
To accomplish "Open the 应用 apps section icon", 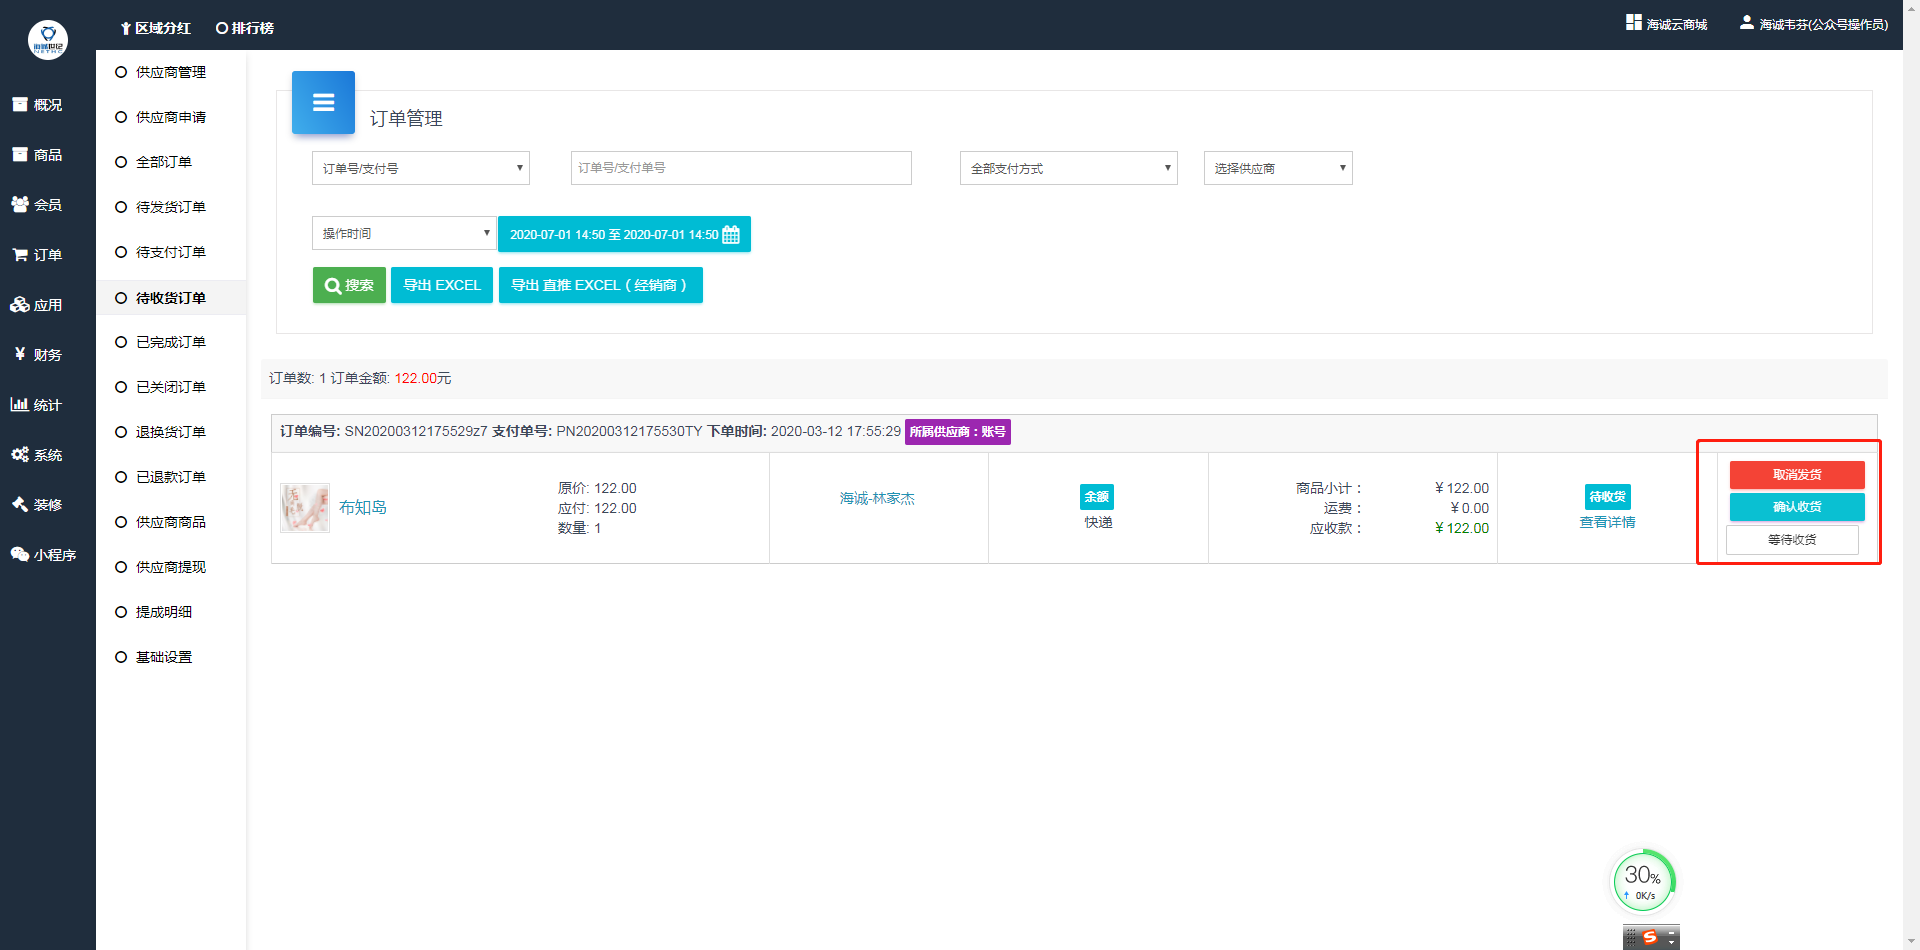I will pos(20,304).
